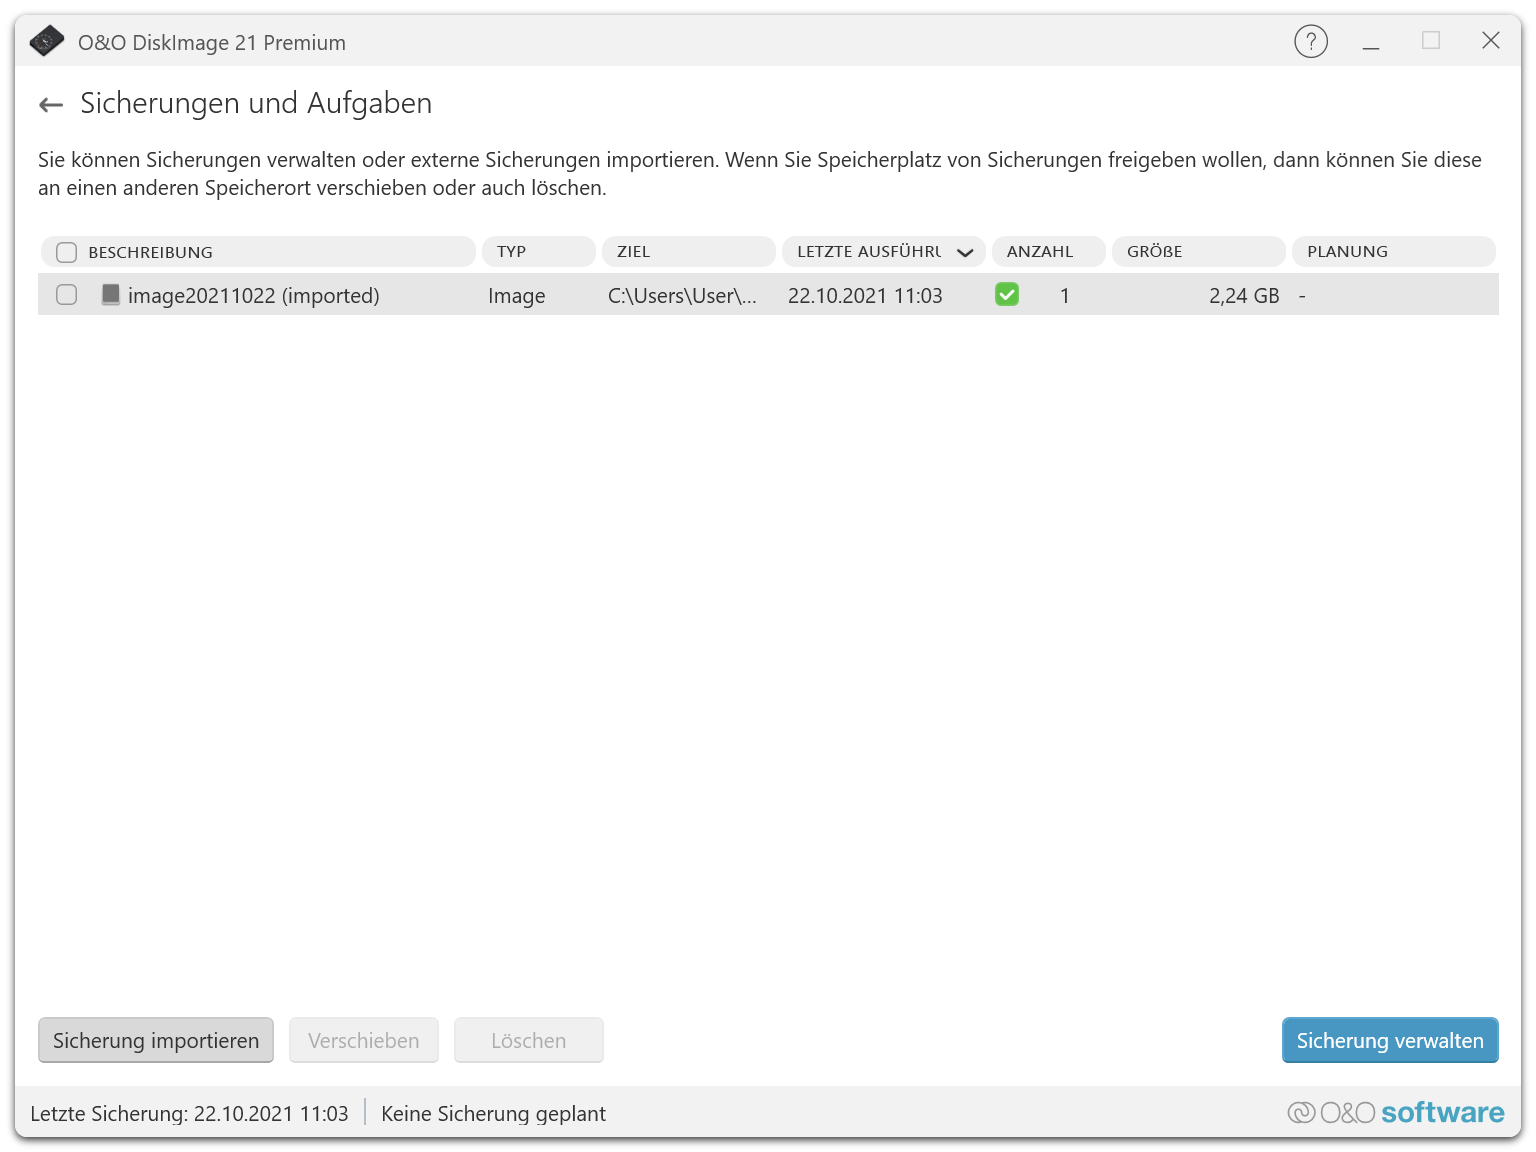
Task: Click the O&O DiskImage app logo icon
Action: pyautogui.click(x=47, y=42)
